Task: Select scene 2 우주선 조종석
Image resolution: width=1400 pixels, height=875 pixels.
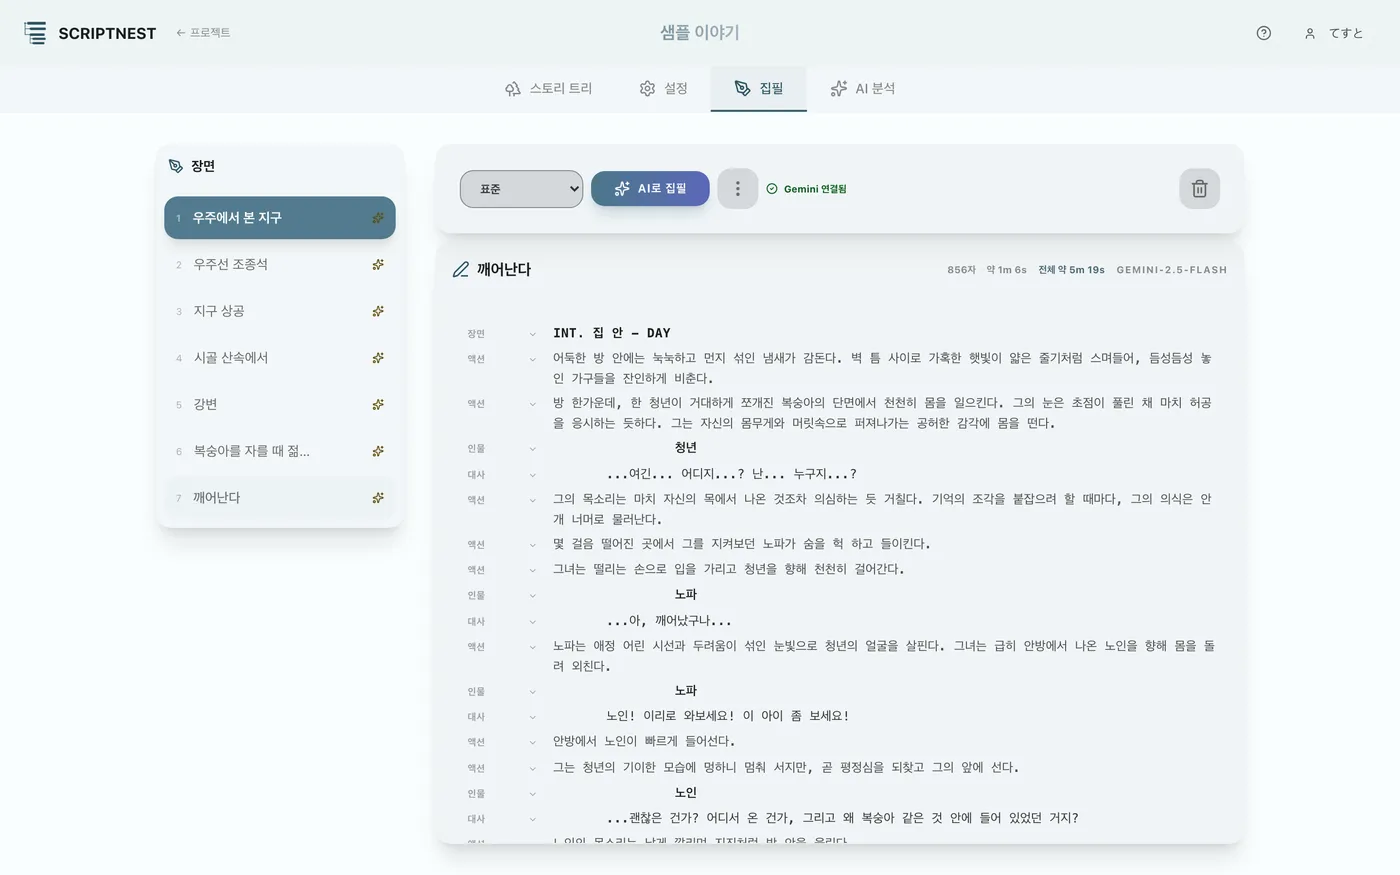Action: (280, 265)
